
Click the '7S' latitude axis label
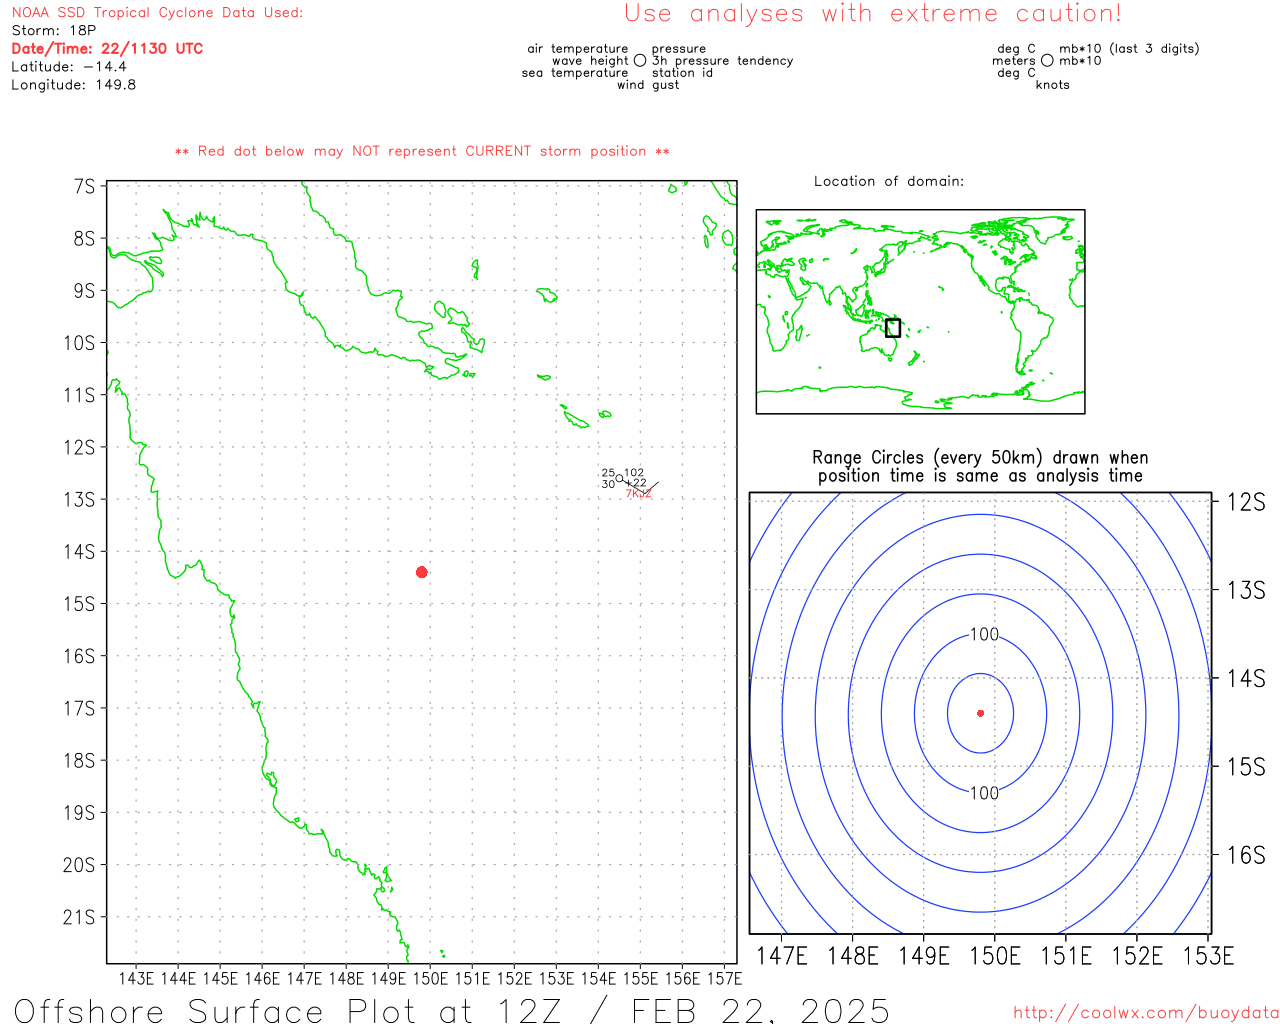pos(85,186)
